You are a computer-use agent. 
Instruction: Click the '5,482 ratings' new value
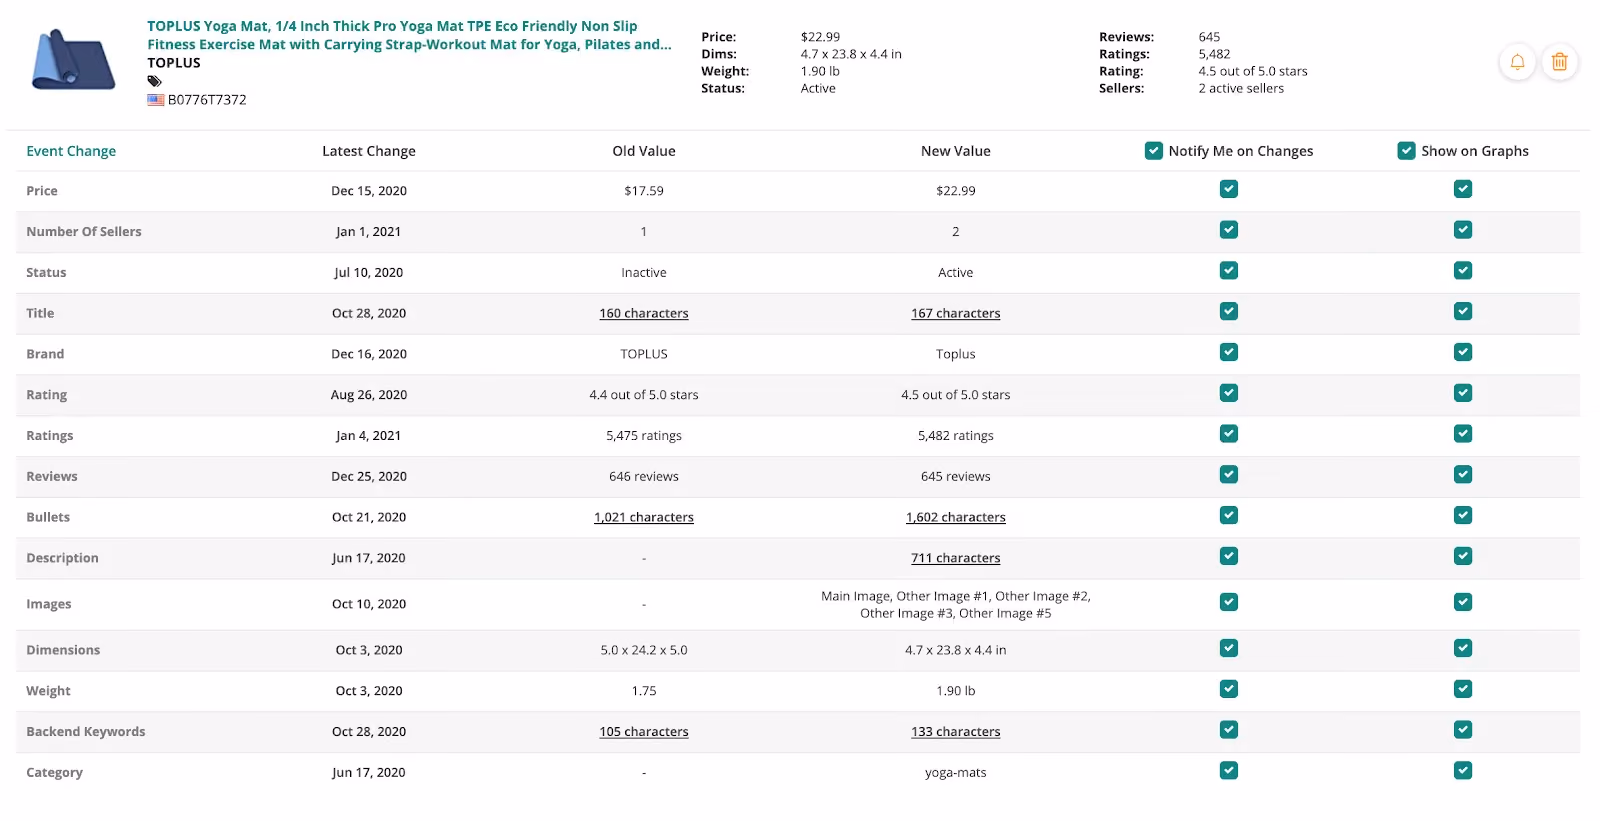click(956, 436)
